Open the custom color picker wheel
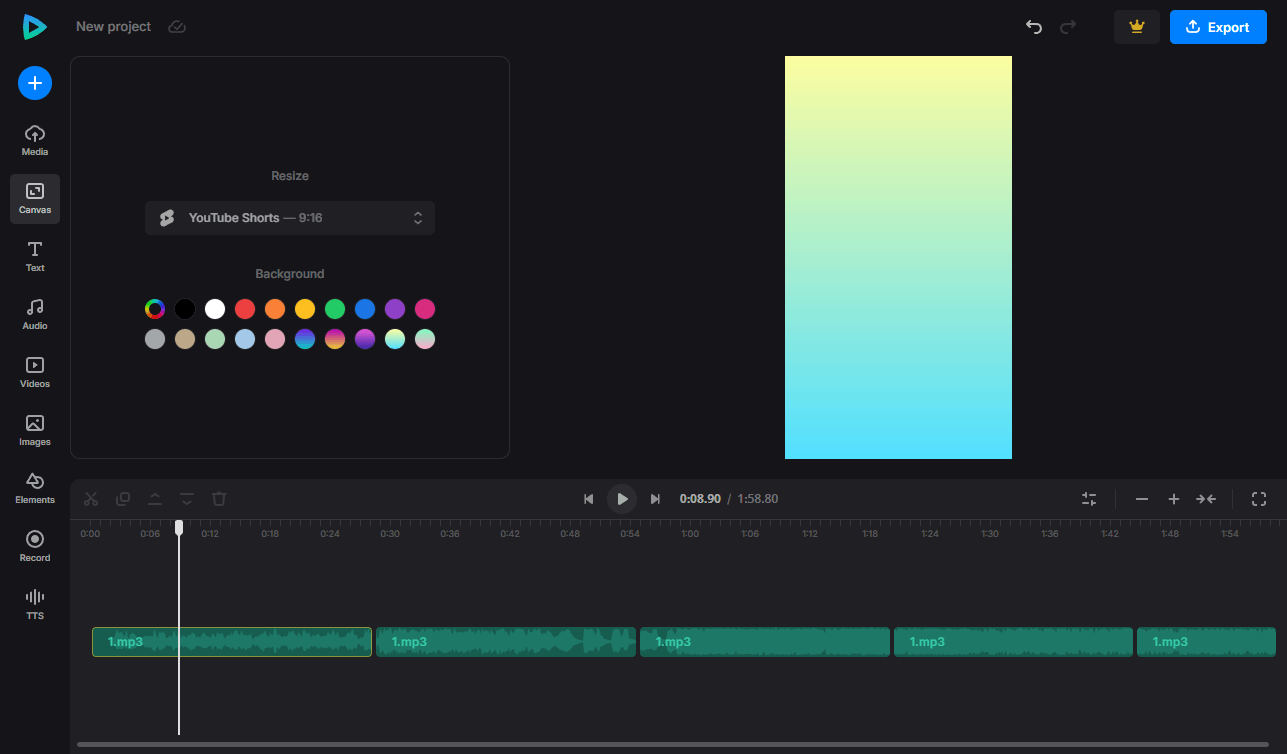Viewport: 1287px width, 754px height. coord(155,309)
